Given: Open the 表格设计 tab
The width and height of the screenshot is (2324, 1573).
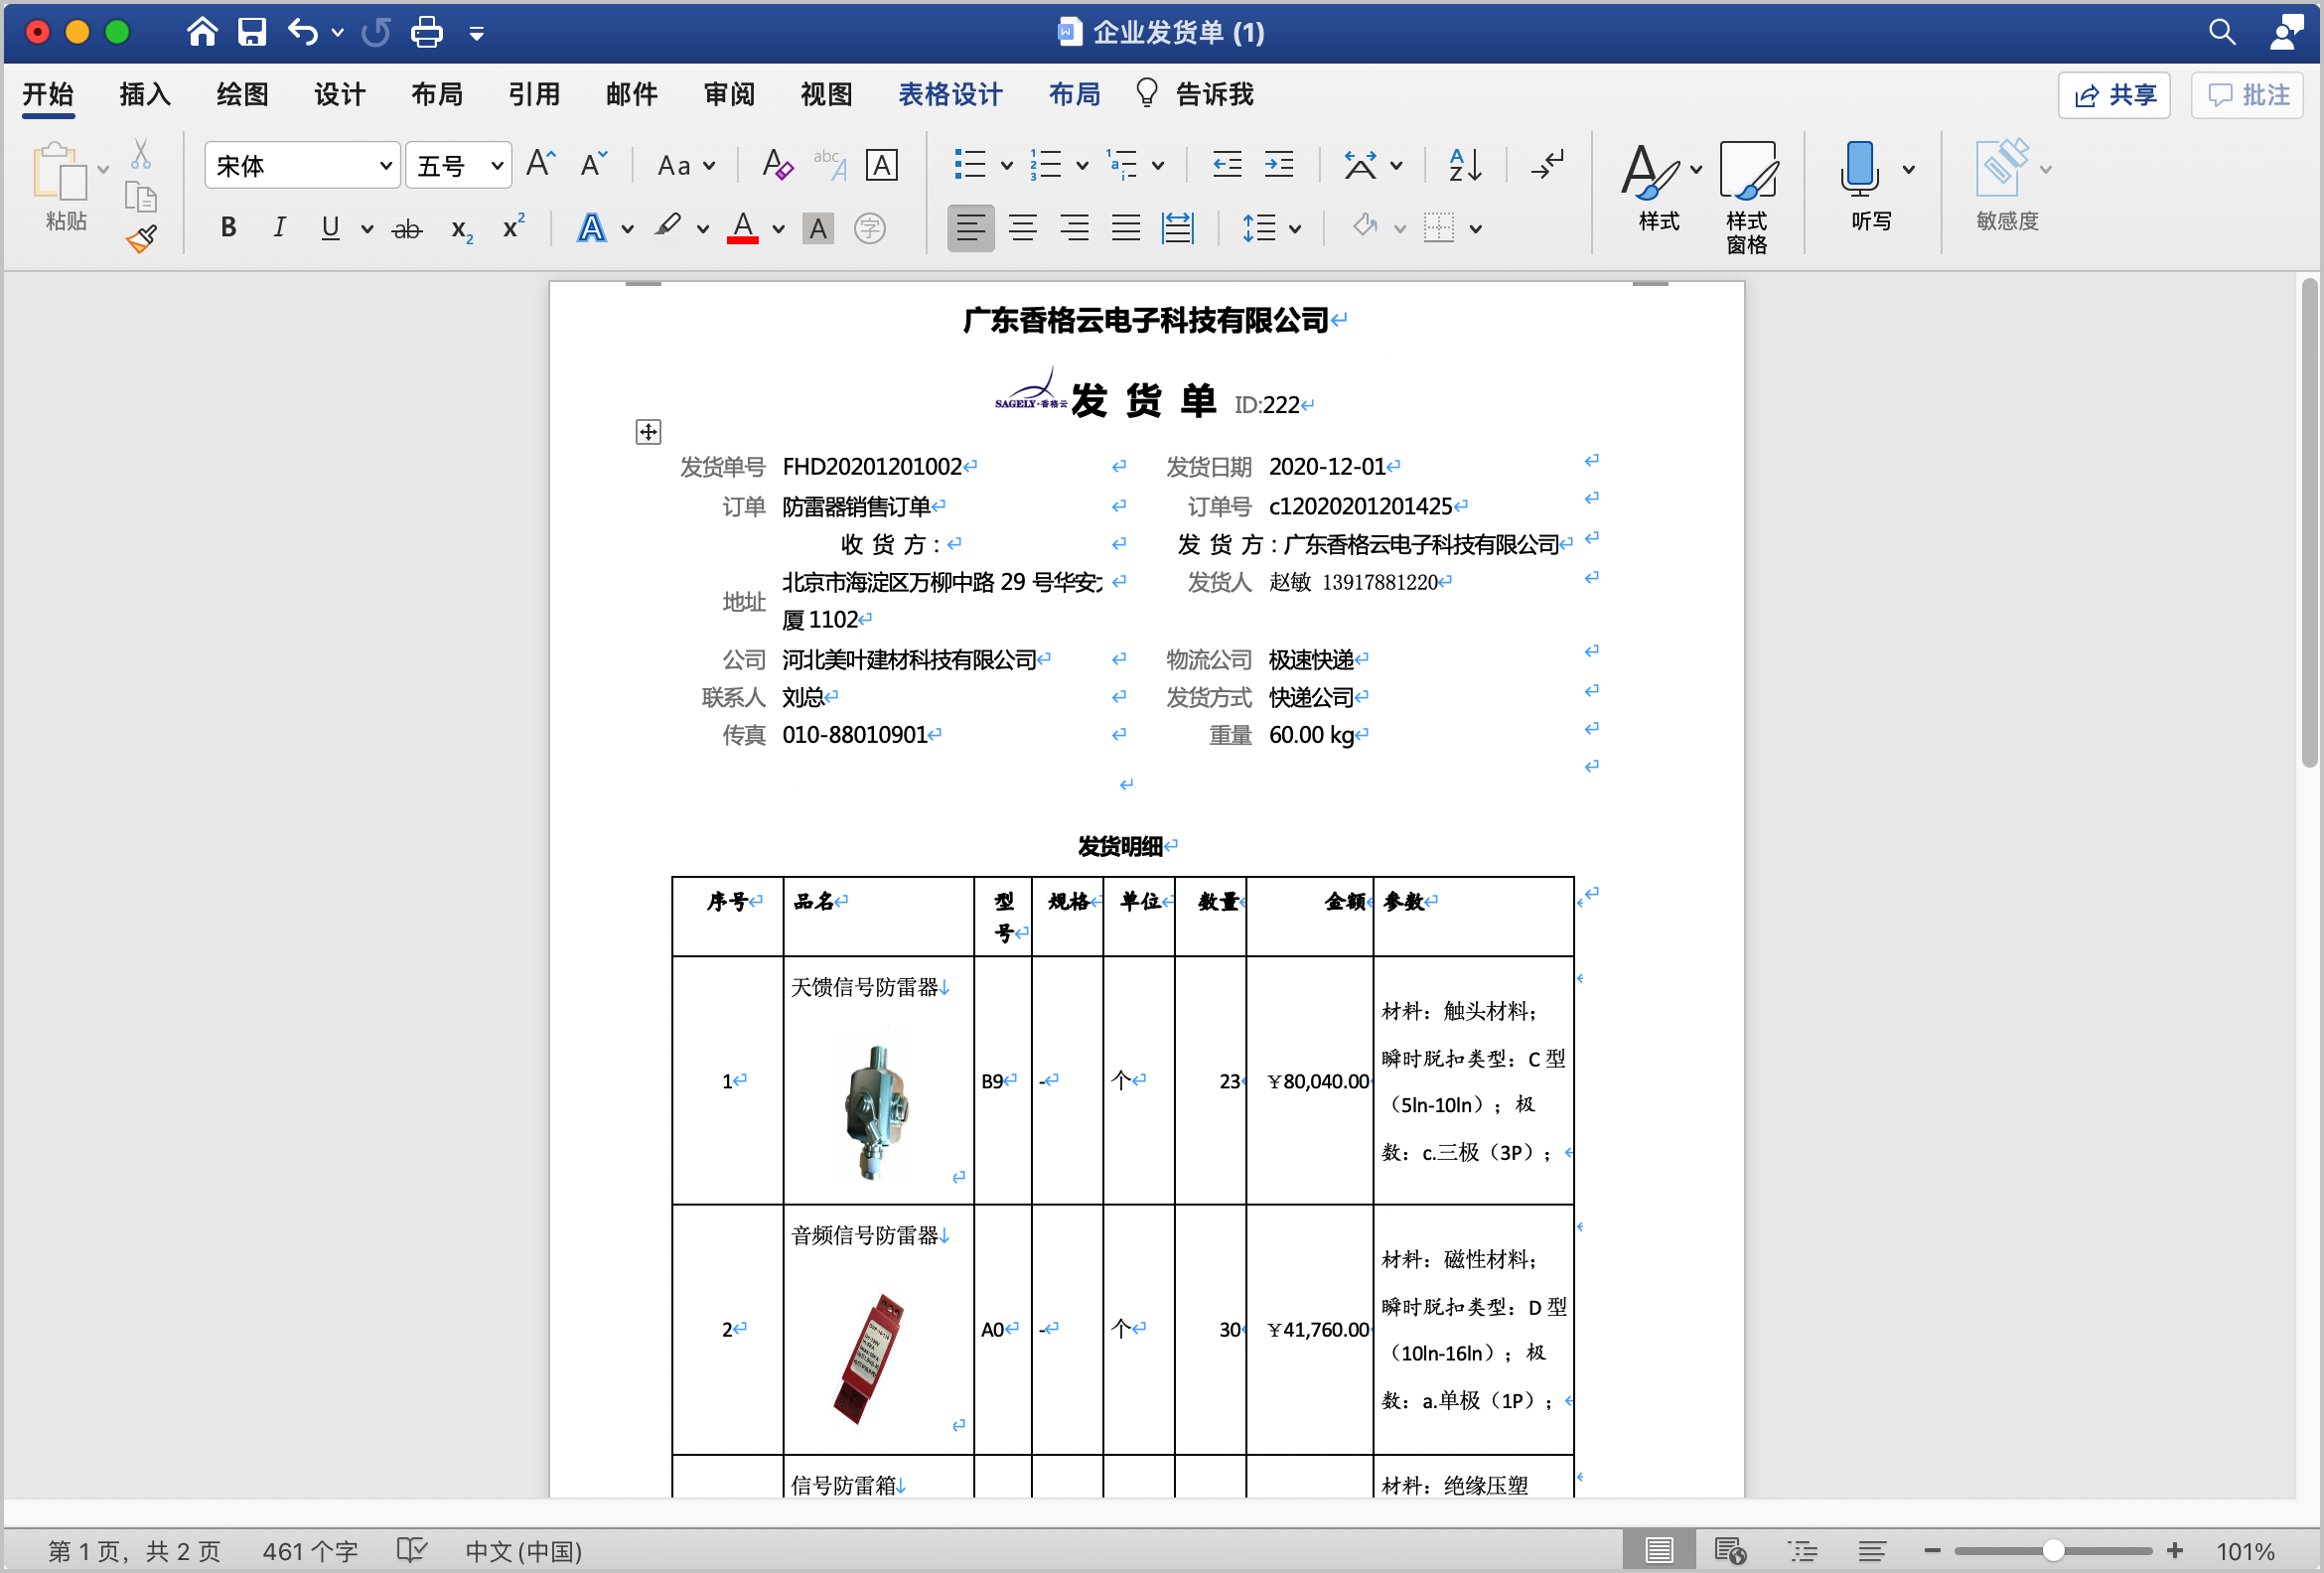Looking at the screenshot, I should point(949,94).
